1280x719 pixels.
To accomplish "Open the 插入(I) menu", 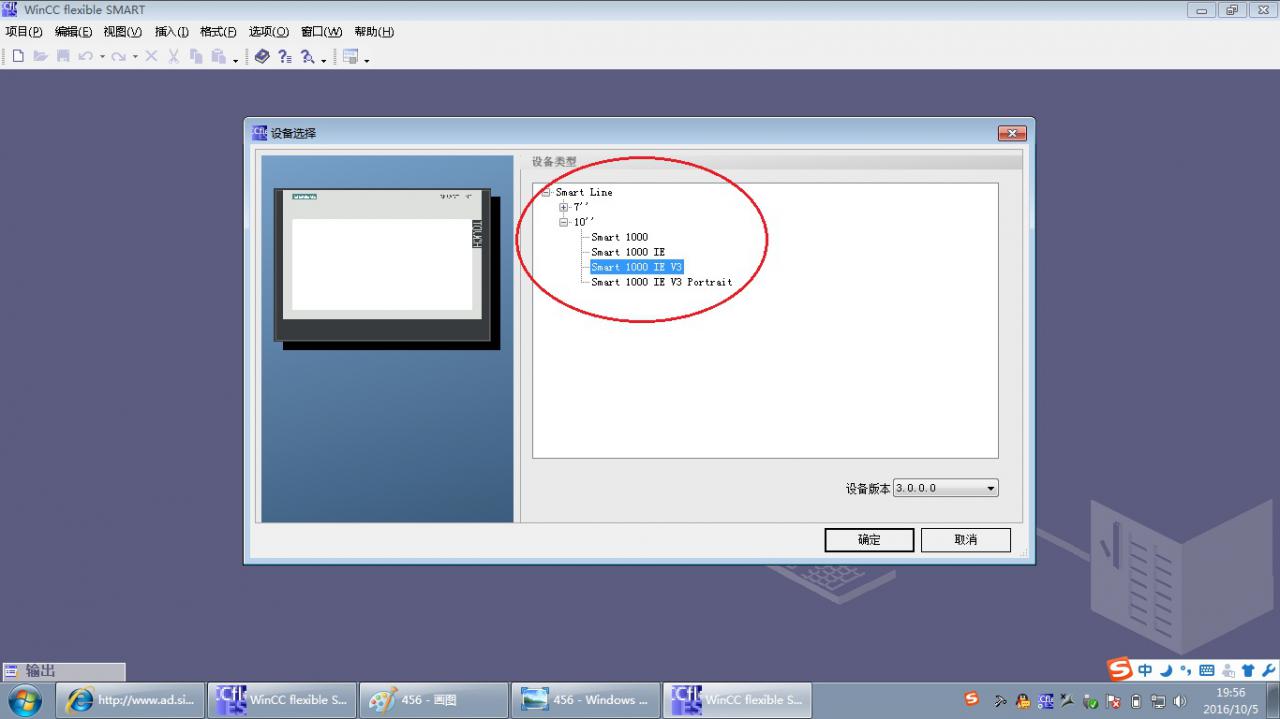I will (x=172, y=32).
